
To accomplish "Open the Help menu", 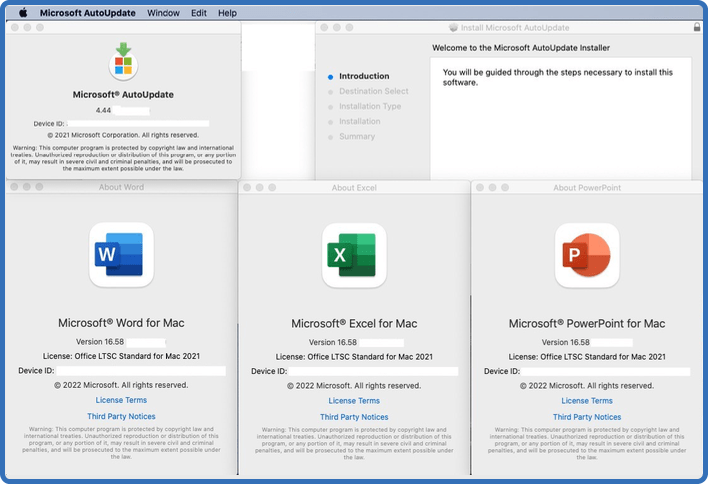I will [227, 13].
